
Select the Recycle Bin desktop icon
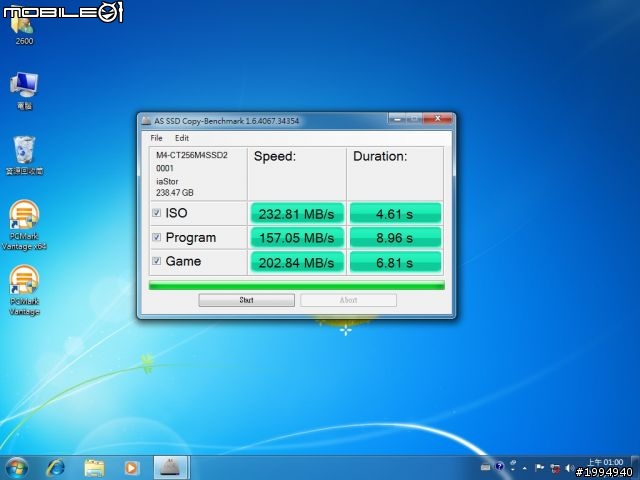[x=24, y=156]
